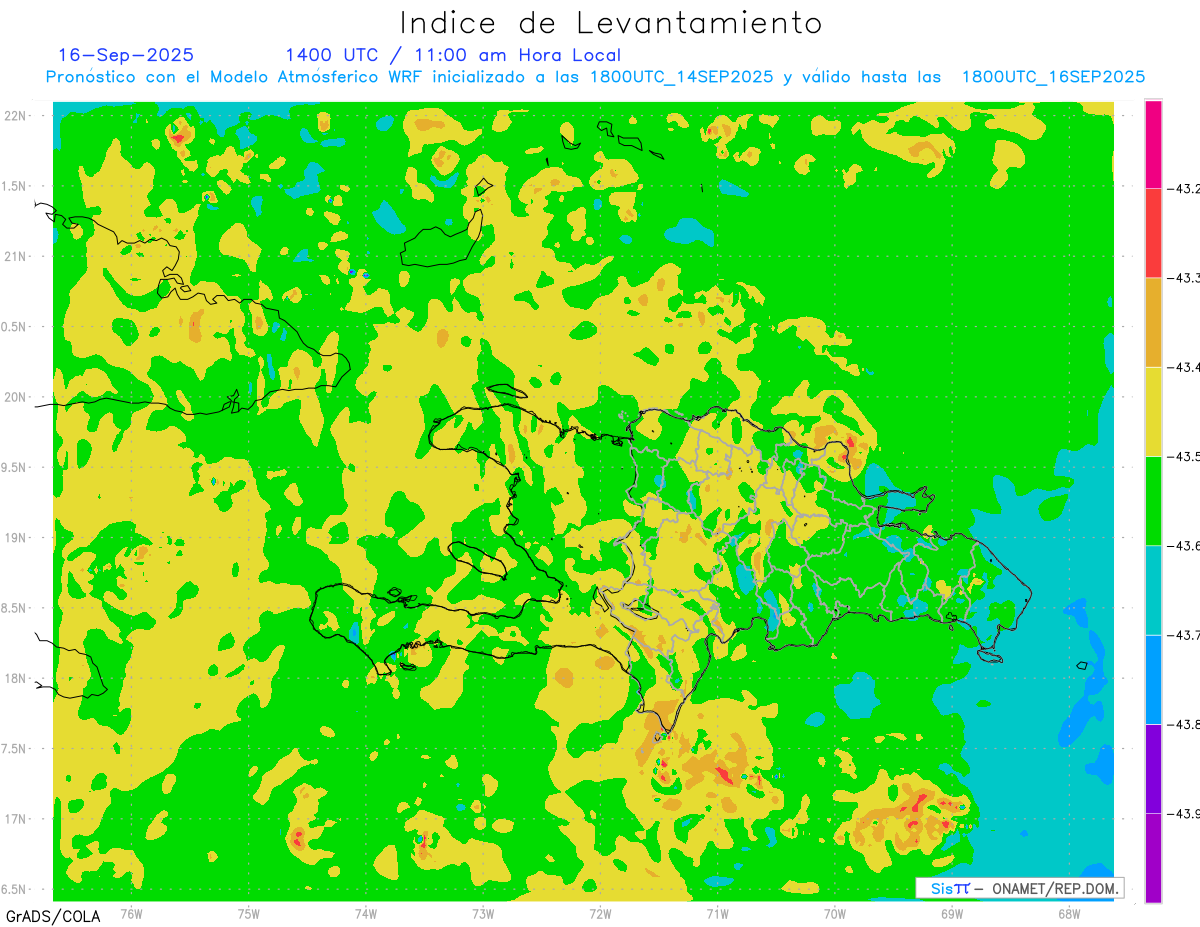
Task: Click the purple legend swatch between -43.8 and -43.9
Action: pyautogui.click(x=1153, y=768)
